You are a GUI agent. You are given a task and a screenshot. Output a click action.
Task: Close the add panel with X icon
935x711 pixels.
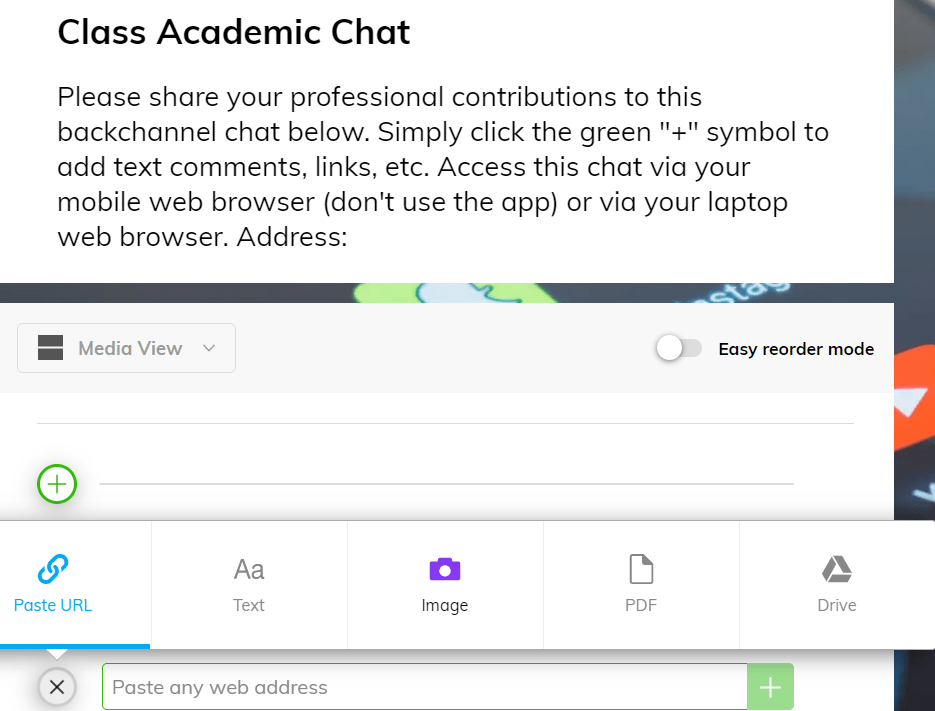point(57,687)
